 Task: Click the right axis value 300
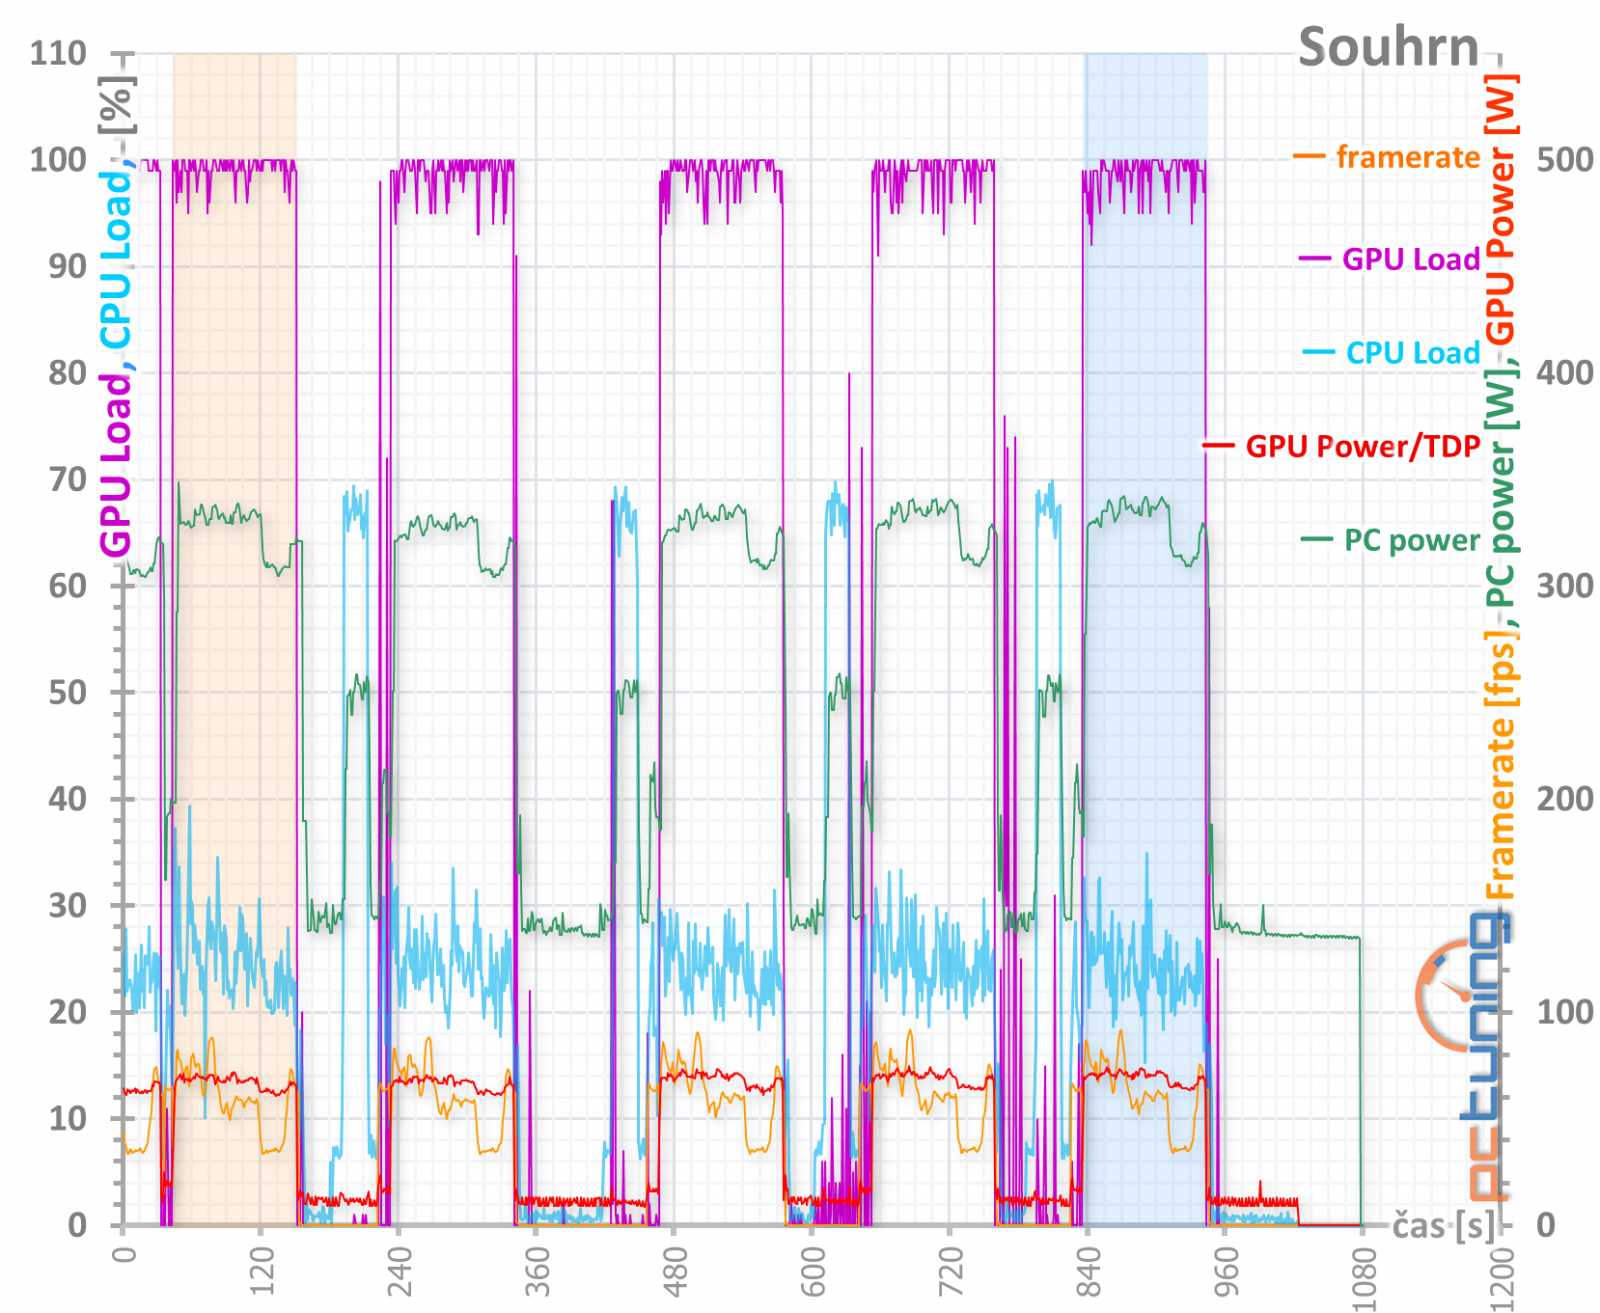(x=1565, y=585)
